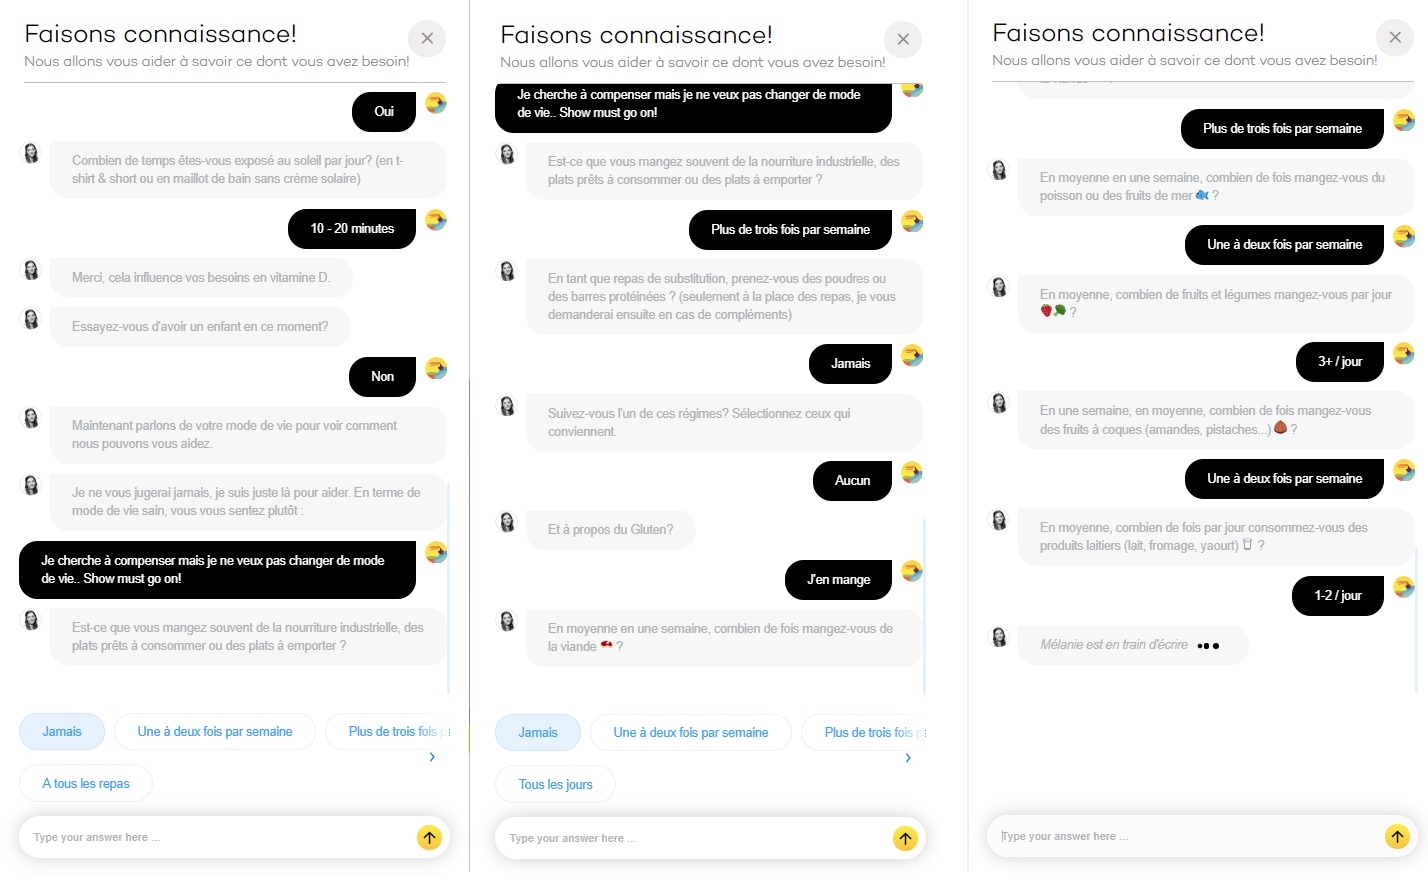The width and height of the screenshot is (1428, 877).
Task: Select 'Jamais' chip in middle panel
Action: [538, 733]
